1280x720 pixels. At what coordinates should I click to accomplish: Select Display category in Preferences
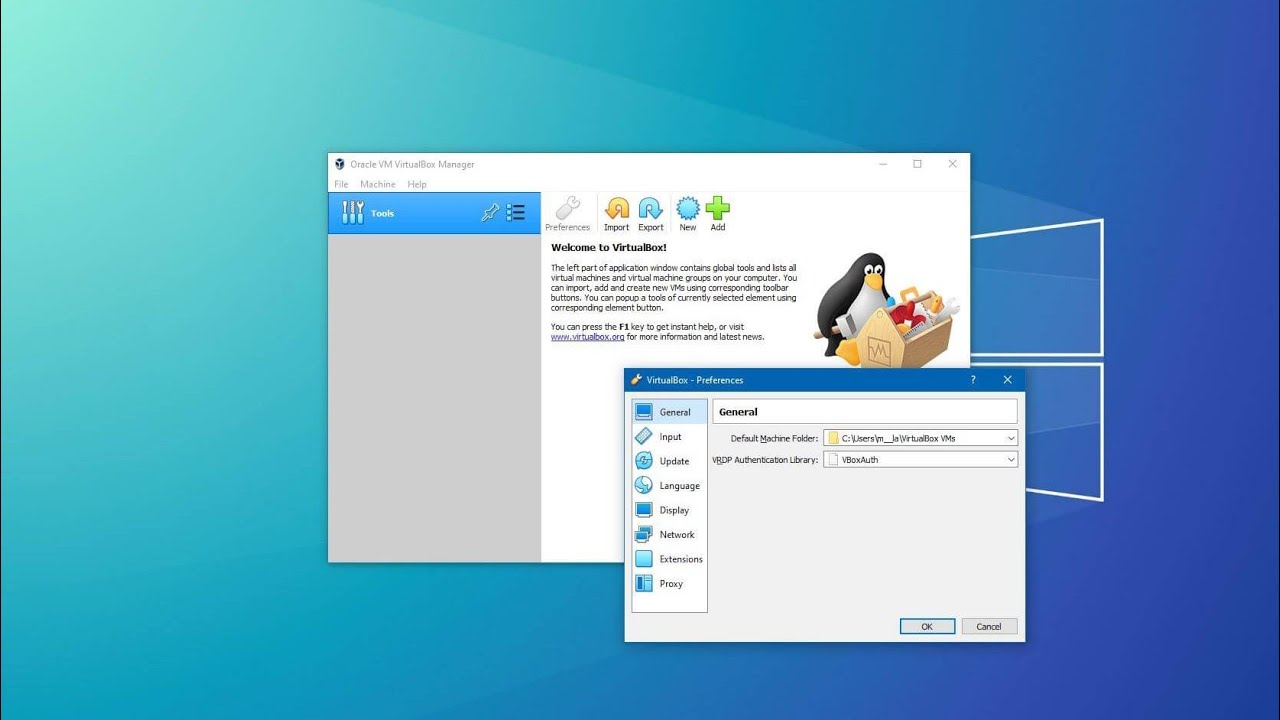tap(669, 510)
